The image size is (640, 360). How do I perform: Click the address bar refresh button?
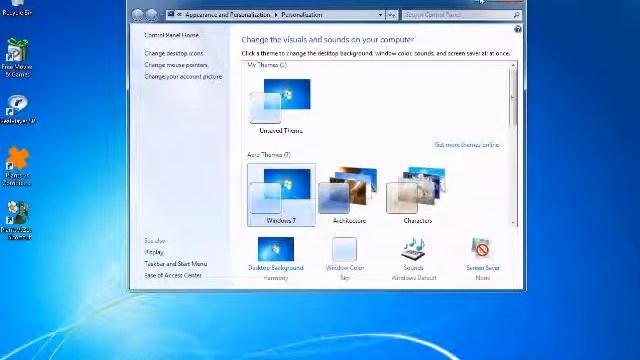click(391, 15)
